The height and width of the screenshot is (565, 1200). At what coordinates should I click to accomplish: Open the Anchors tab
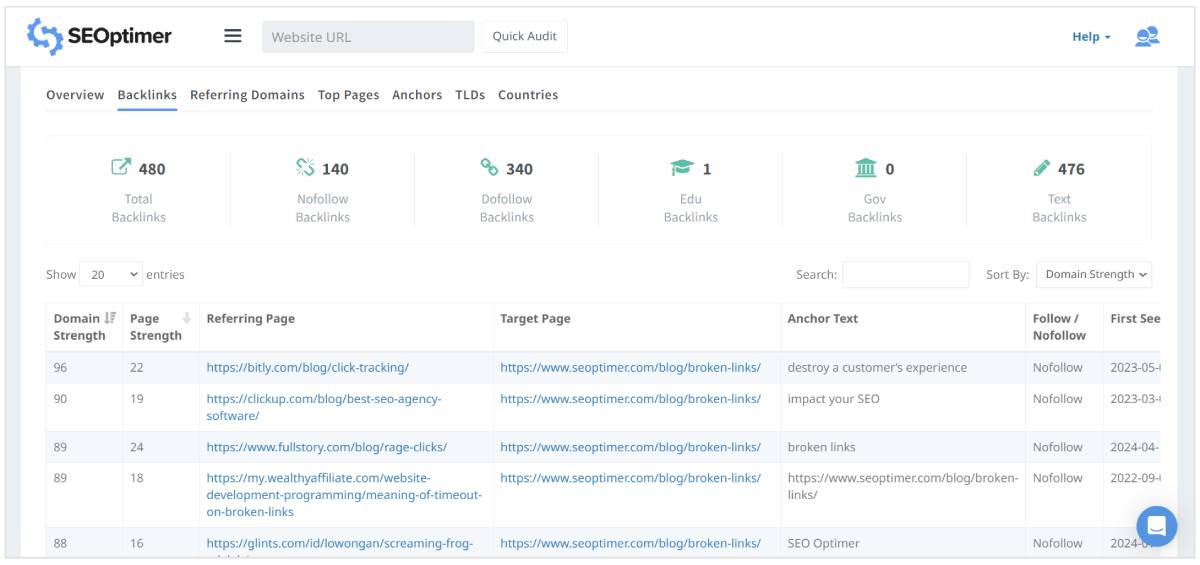(x=417, y=95)
